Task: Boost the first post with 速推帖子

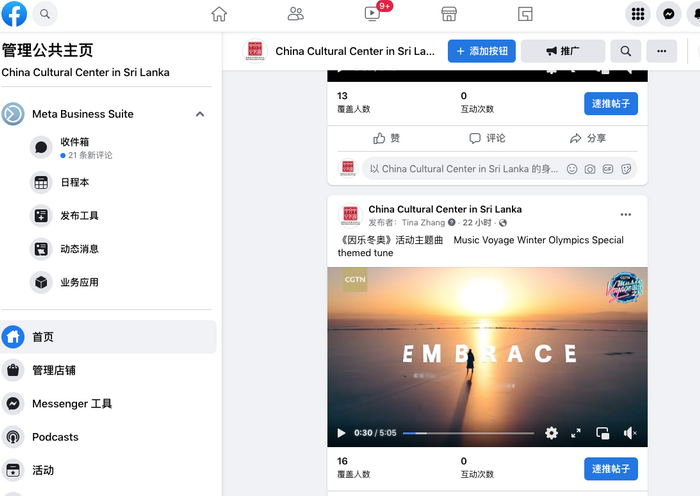Action: click(611, 104)
